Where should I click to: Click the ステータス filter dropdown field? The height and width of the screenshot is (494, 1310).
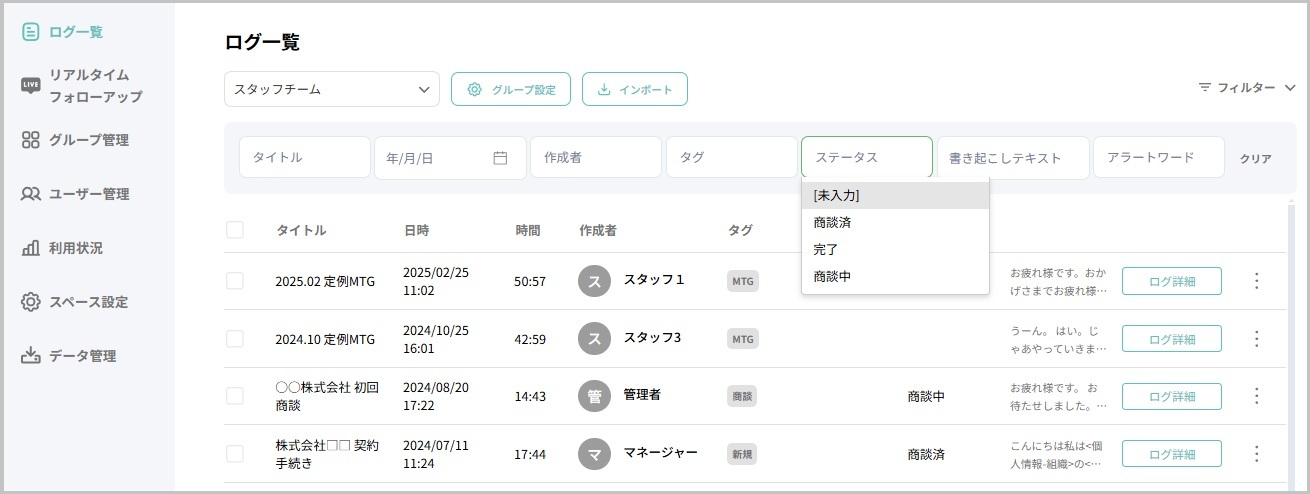866,158
